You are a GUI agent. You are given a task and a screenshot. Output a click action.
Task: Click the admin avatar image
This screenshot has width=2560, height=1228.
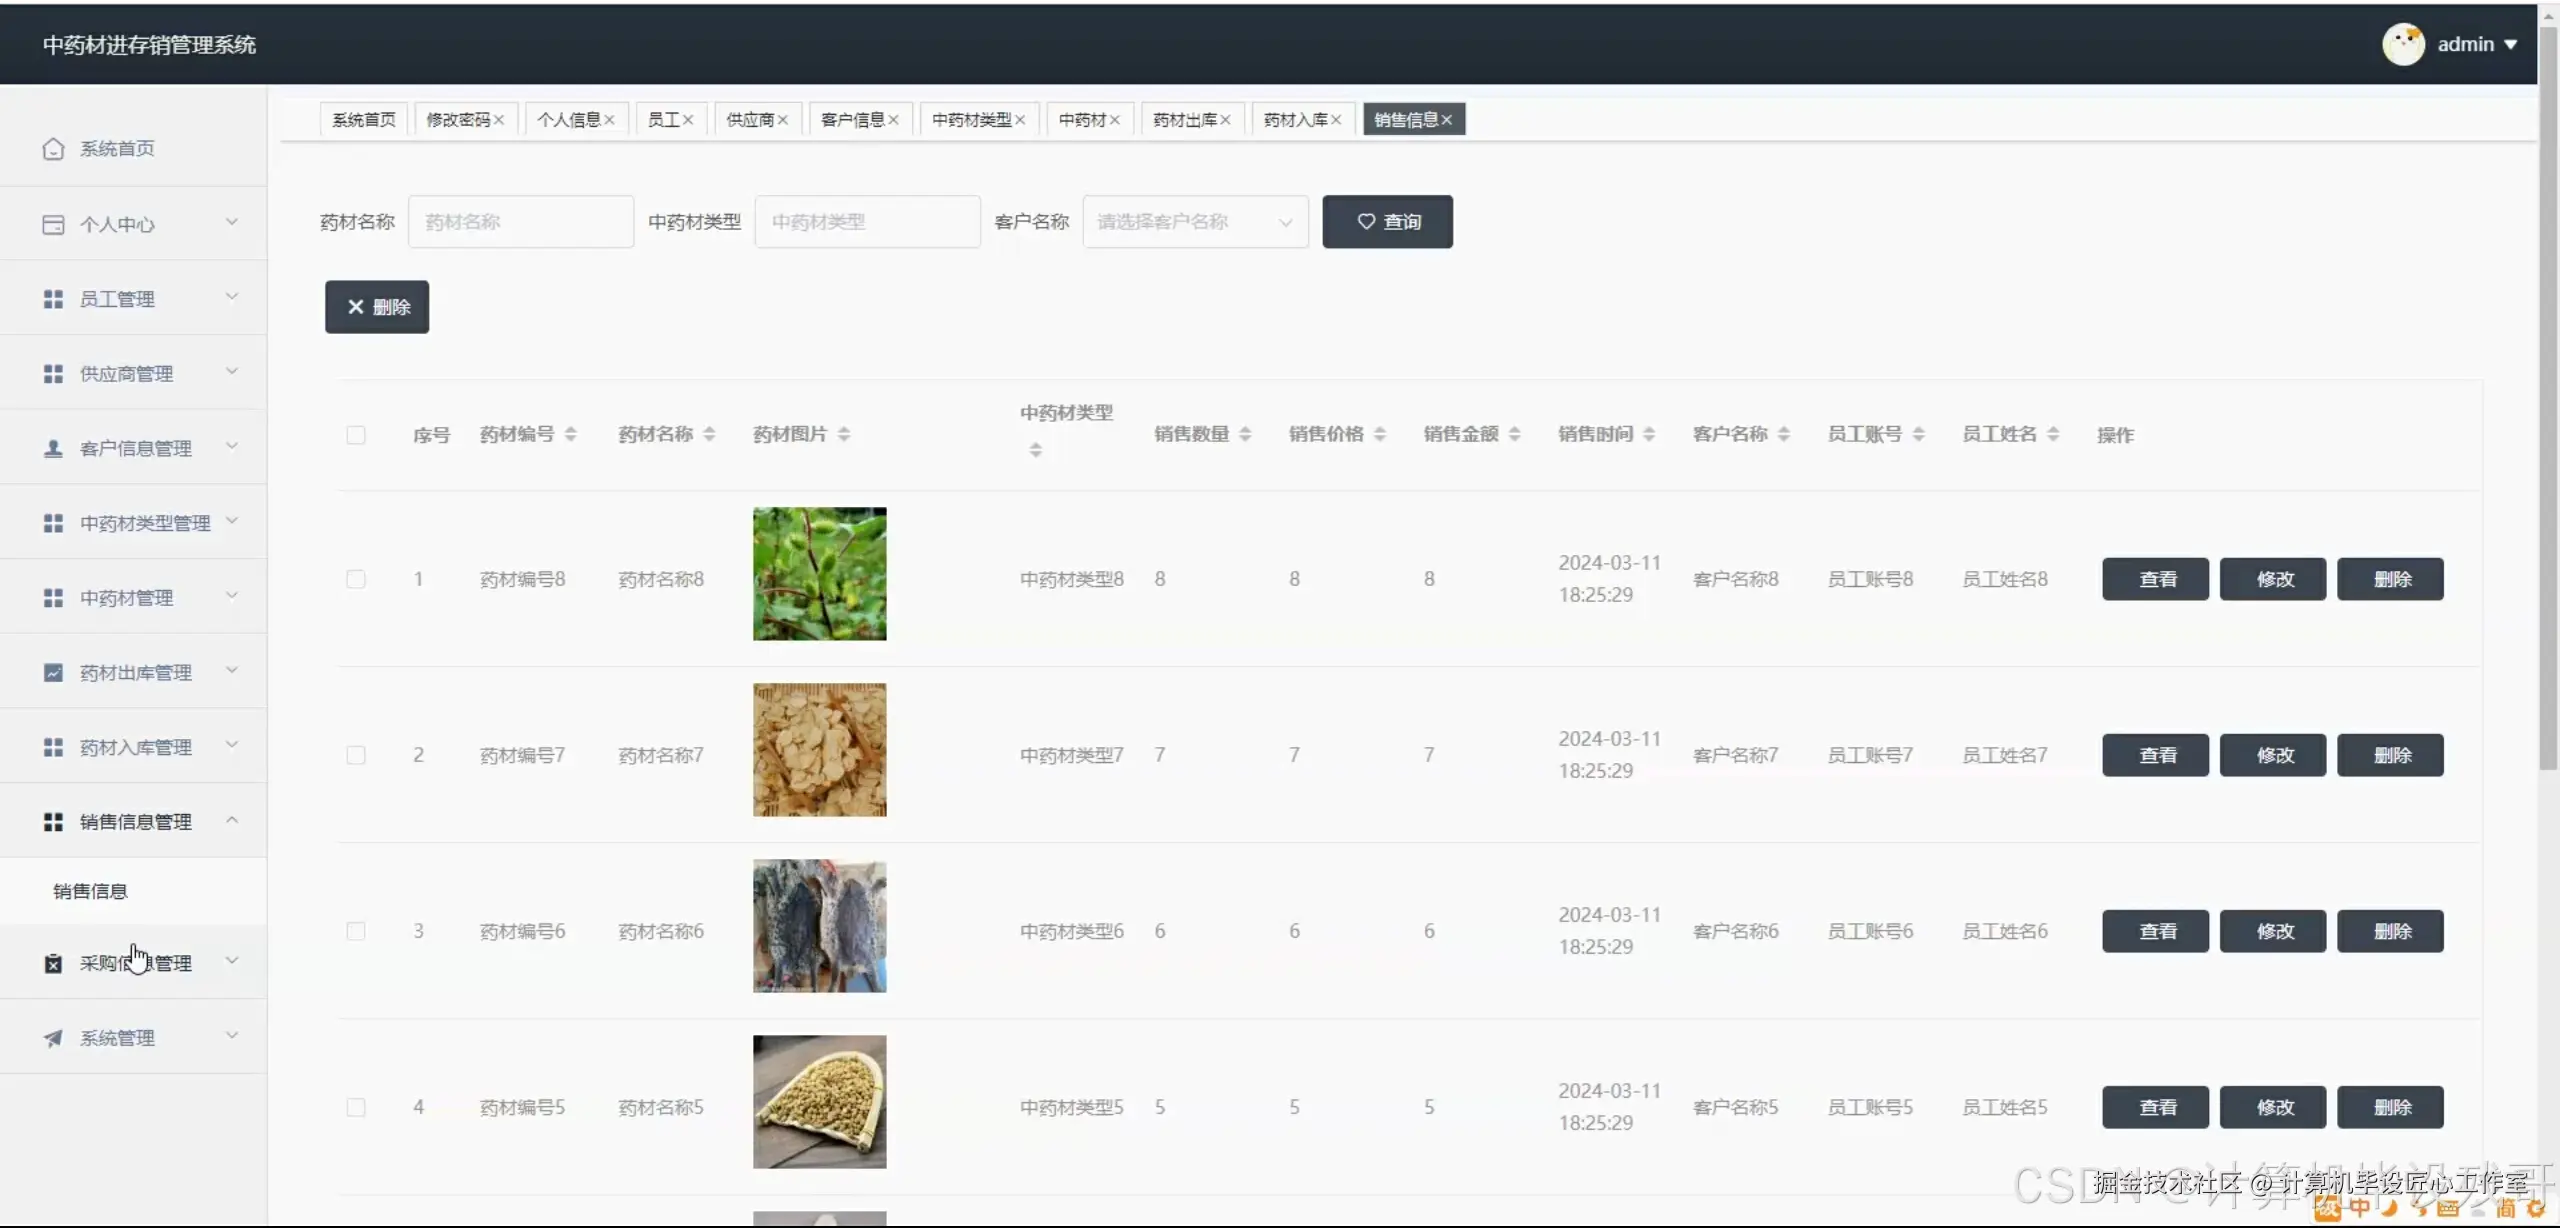pos(2403,44)
